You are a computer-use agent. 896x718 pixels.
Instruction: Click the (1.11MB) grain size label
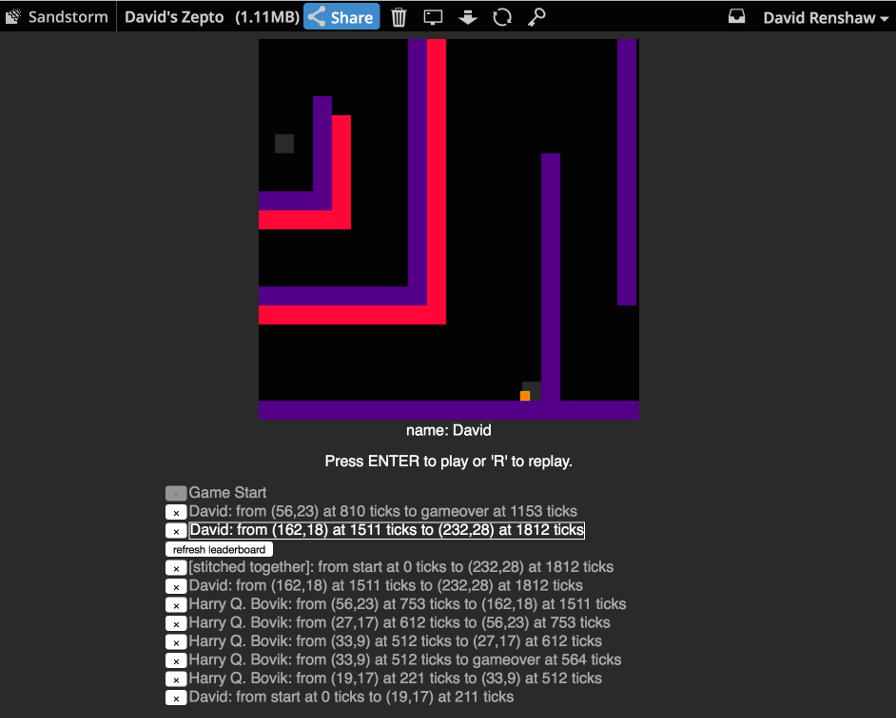pyautogui.click(x=267, y=17)
